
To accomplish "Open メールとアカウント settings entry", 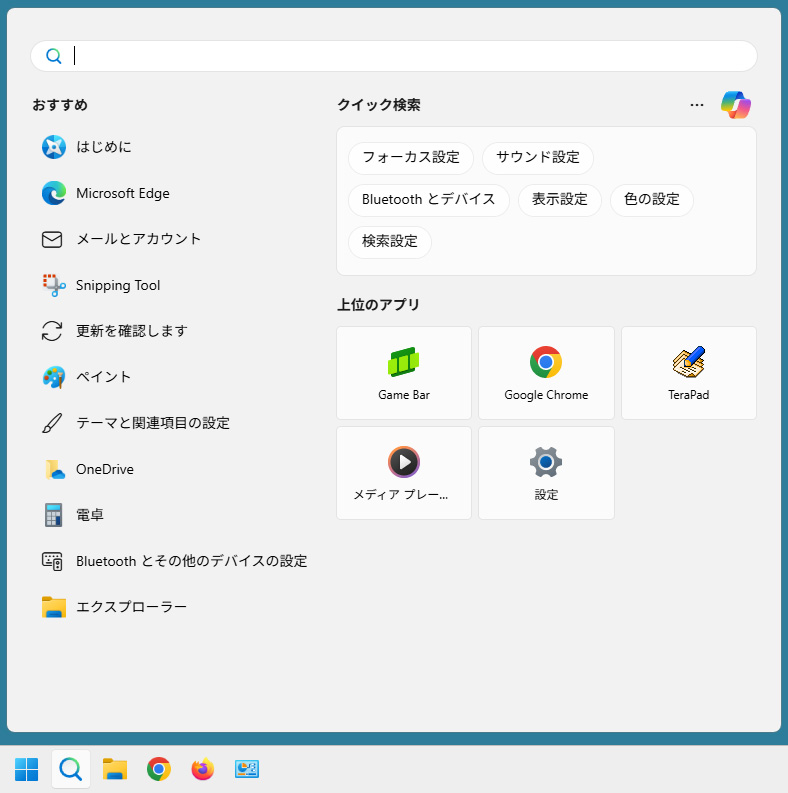I will coord(138,239).
